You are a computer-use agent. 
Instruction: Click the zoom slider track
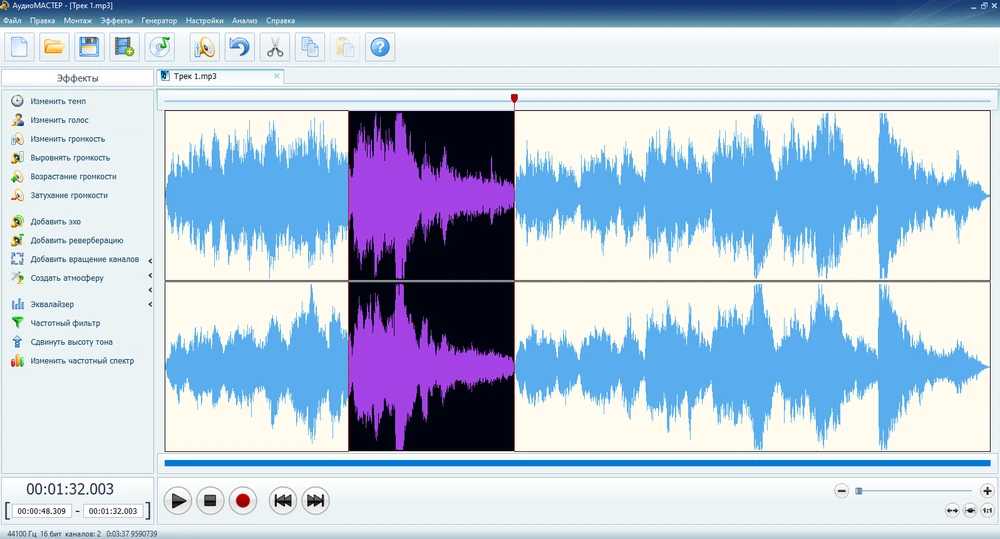click(x=915, y=491)
